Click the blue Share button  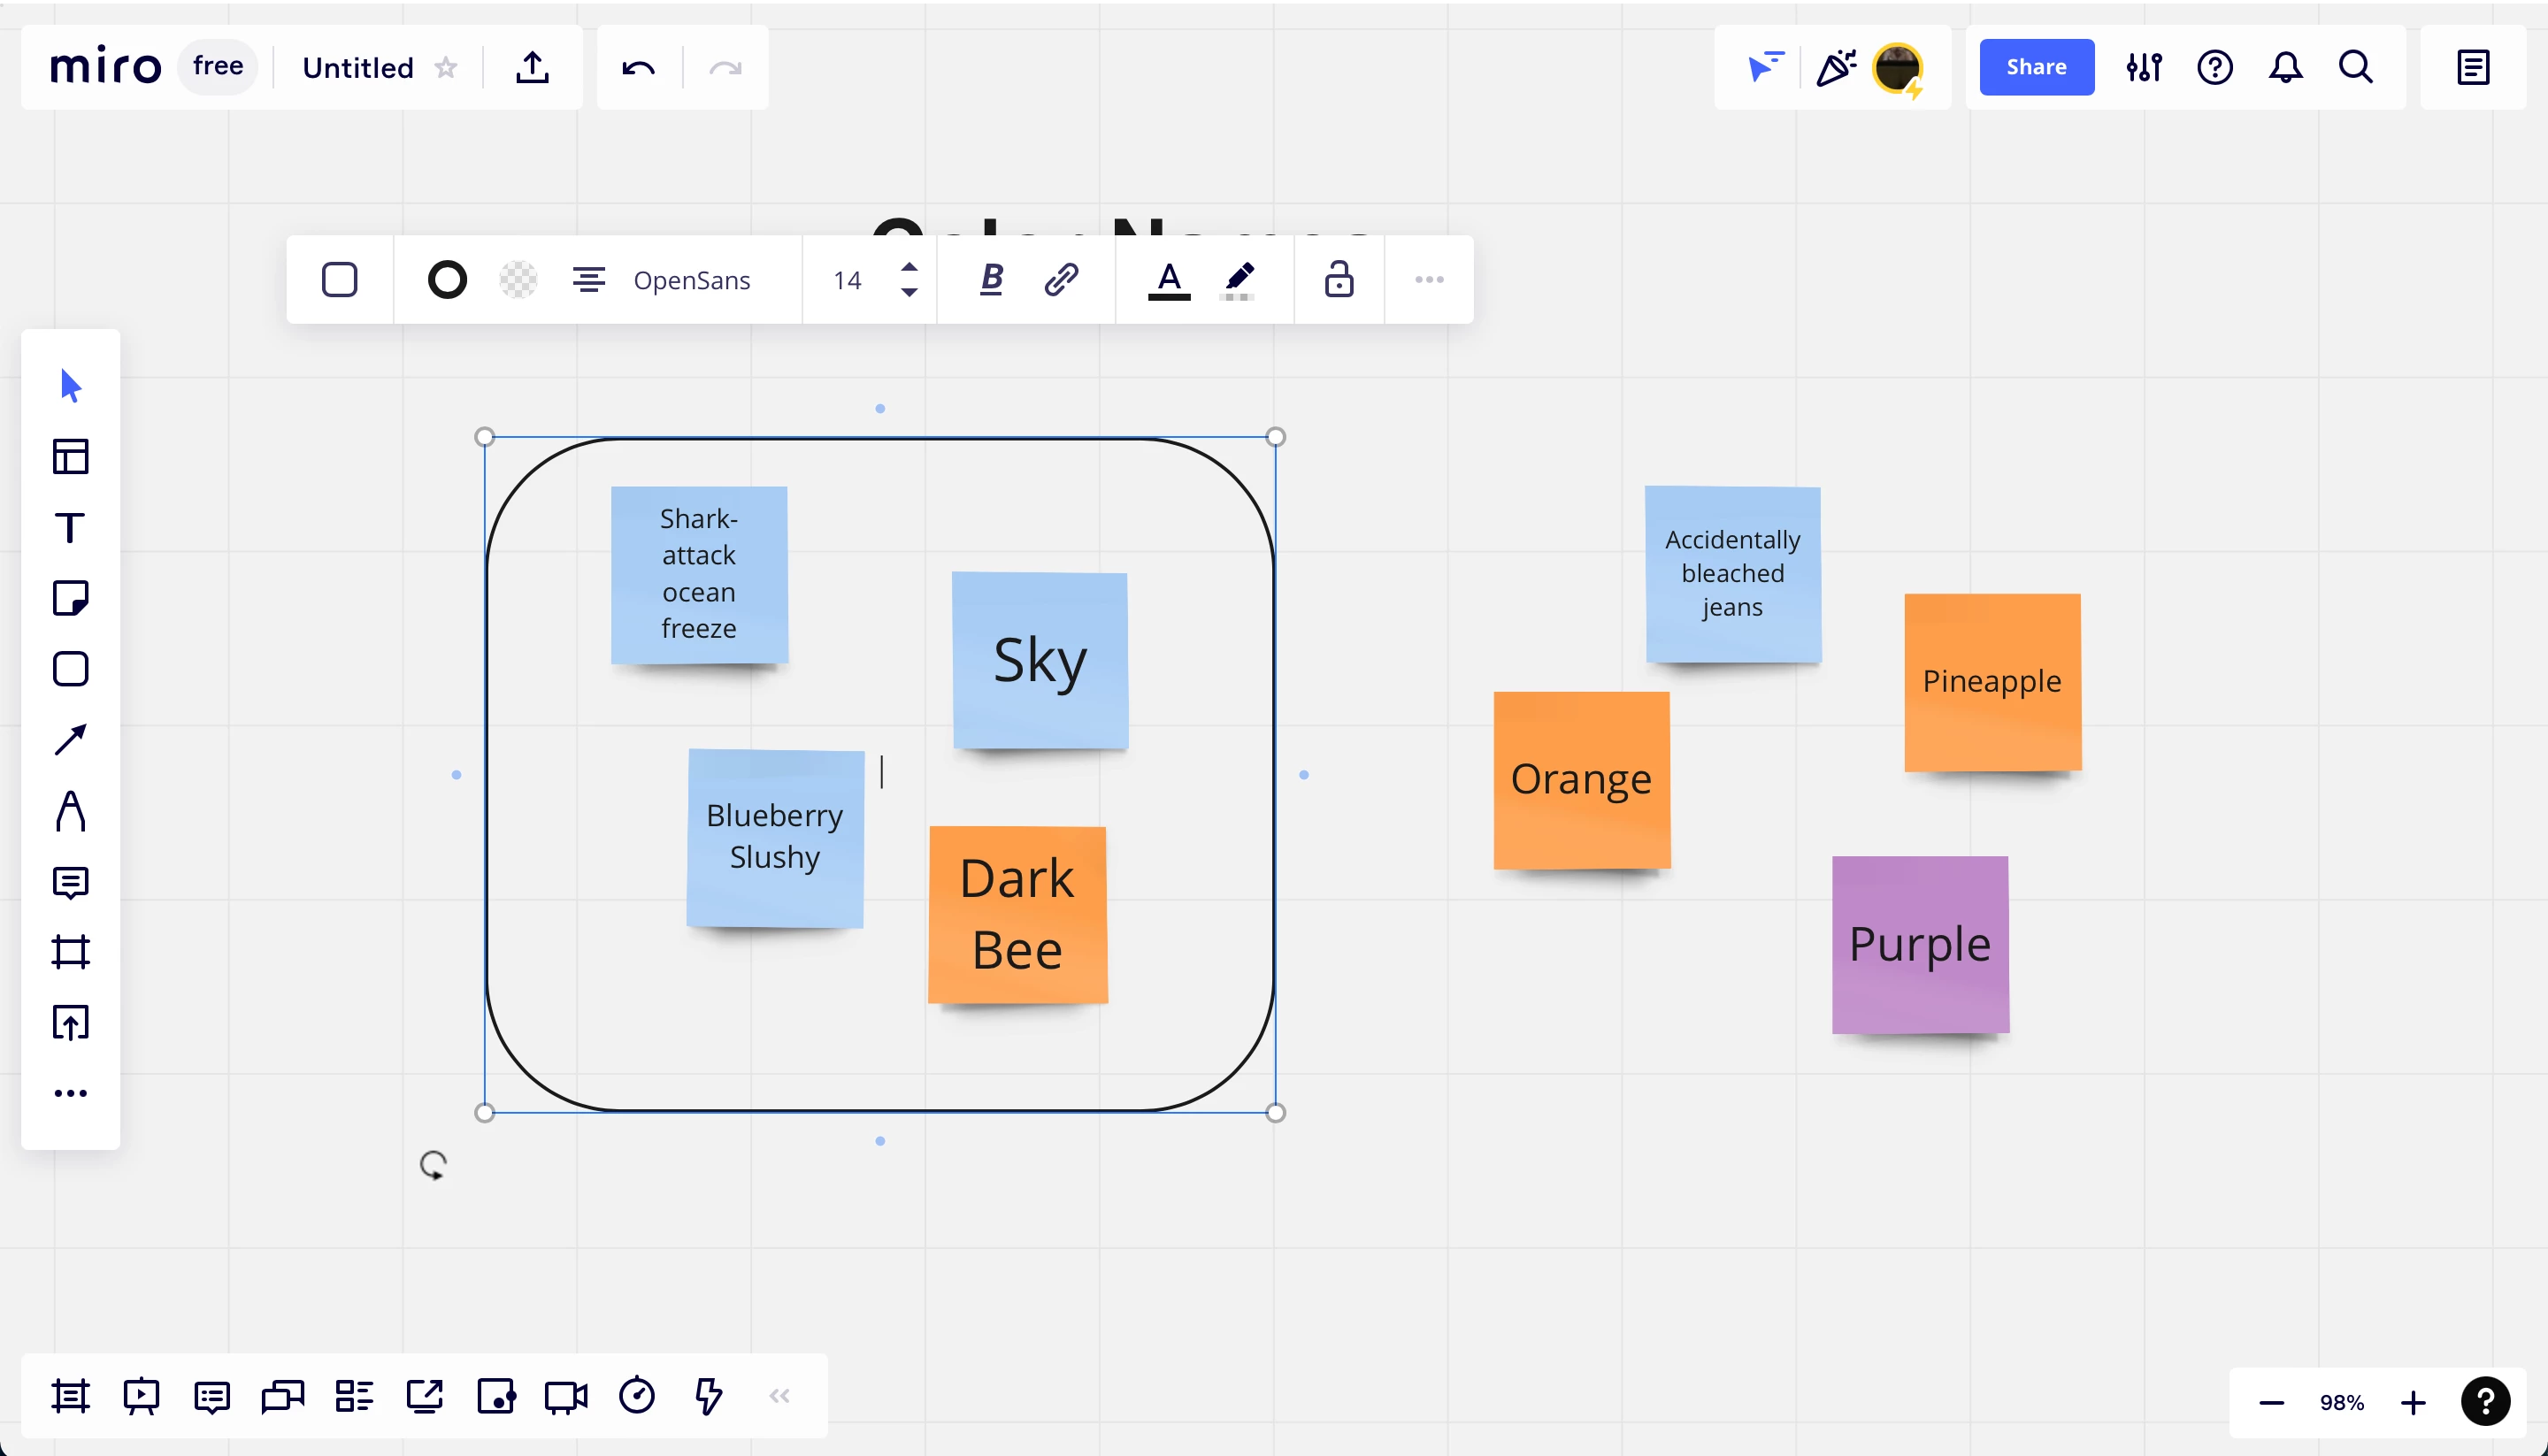click(2036, 67)
